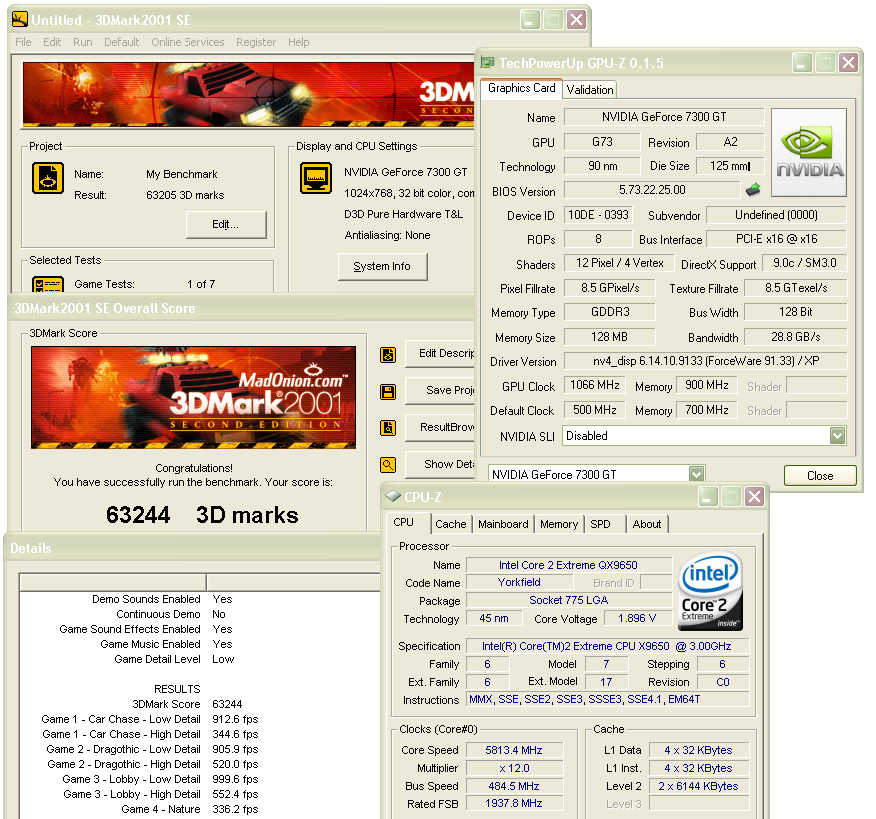This screenshot has height=819, width=876.
Task: Click the Edit... button in Project
Action: (x=226, y=225)
